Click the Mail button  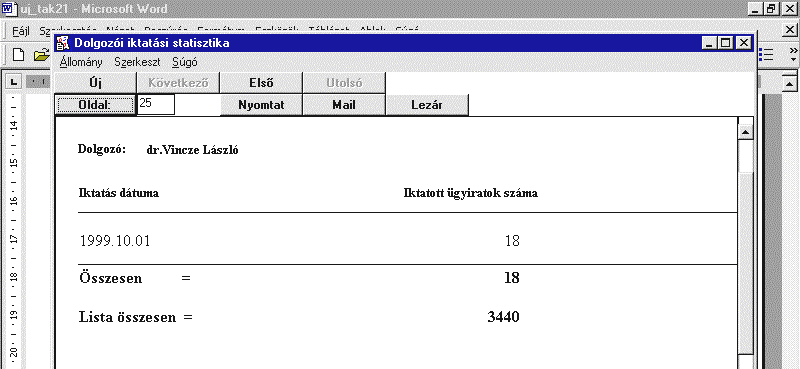coord(344,105)
